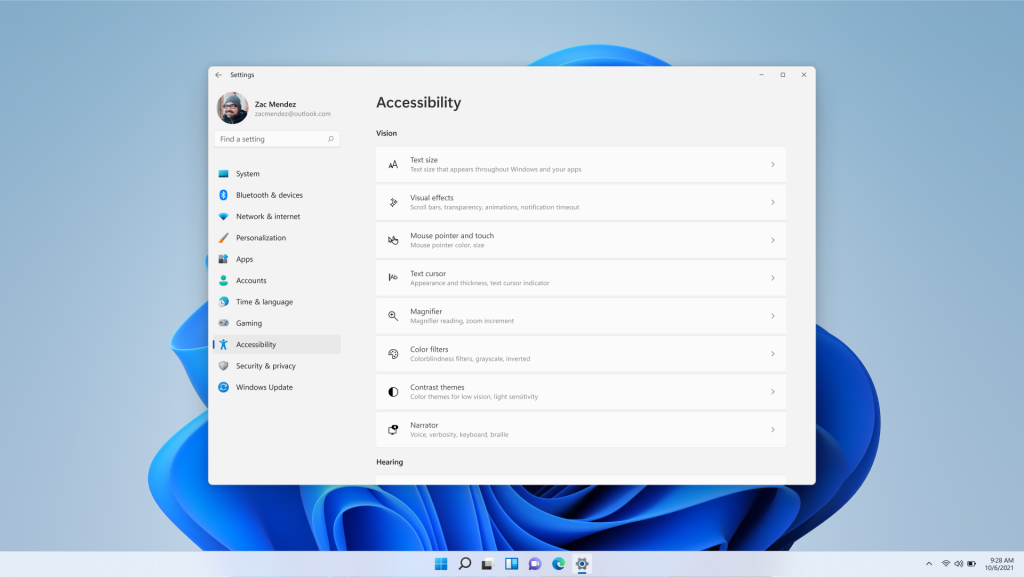This screenshot has height=577, width=1024.
Task: Click the Narrator icon
Action: (393, 429)
